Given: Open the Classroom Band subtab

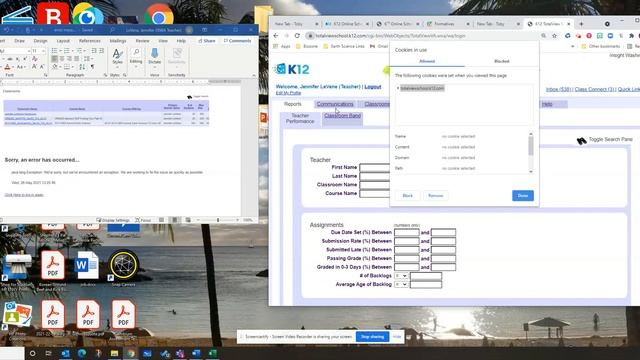Looking at the screenshot, I should [x=342, y=116].
